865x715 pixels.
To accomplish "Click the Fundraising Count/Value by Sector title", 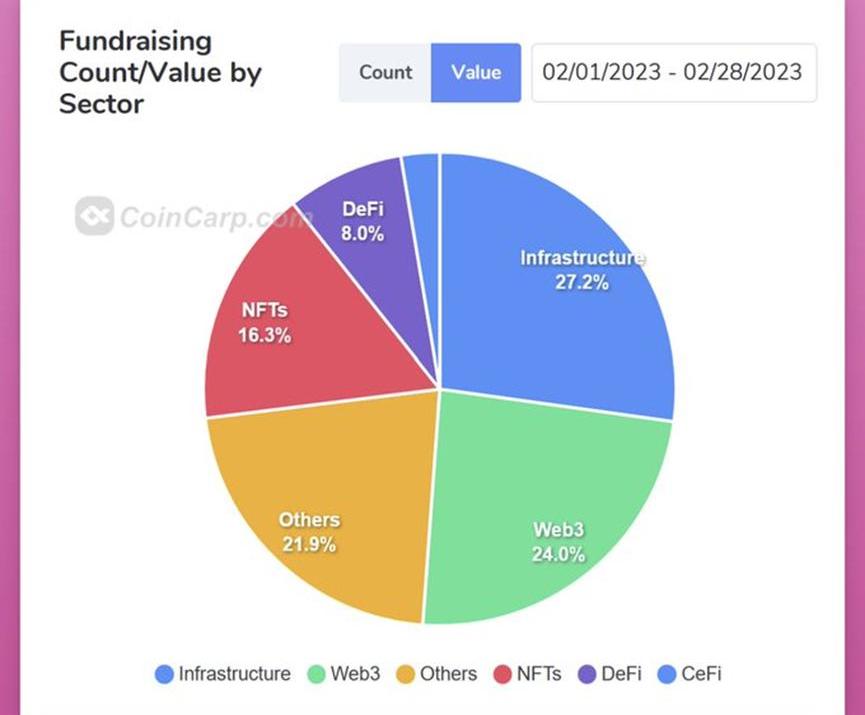I will 135,72.
